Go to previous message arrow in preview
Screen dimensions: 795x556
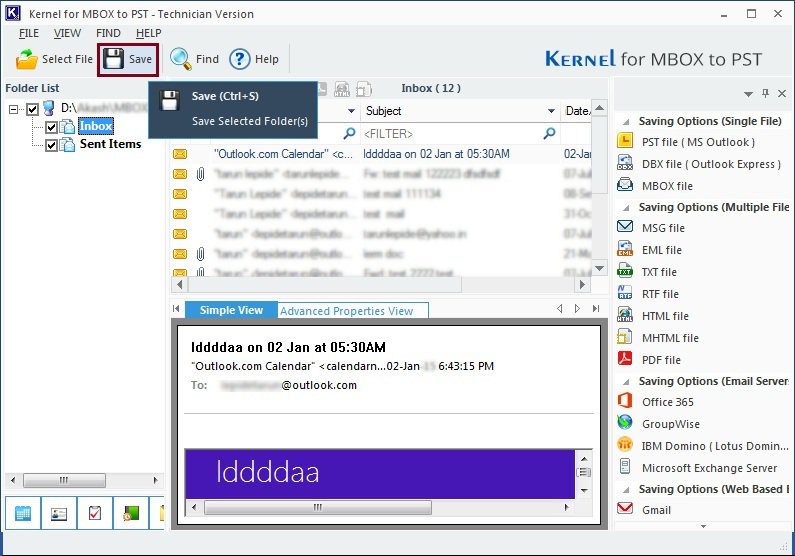click(560, 309)
